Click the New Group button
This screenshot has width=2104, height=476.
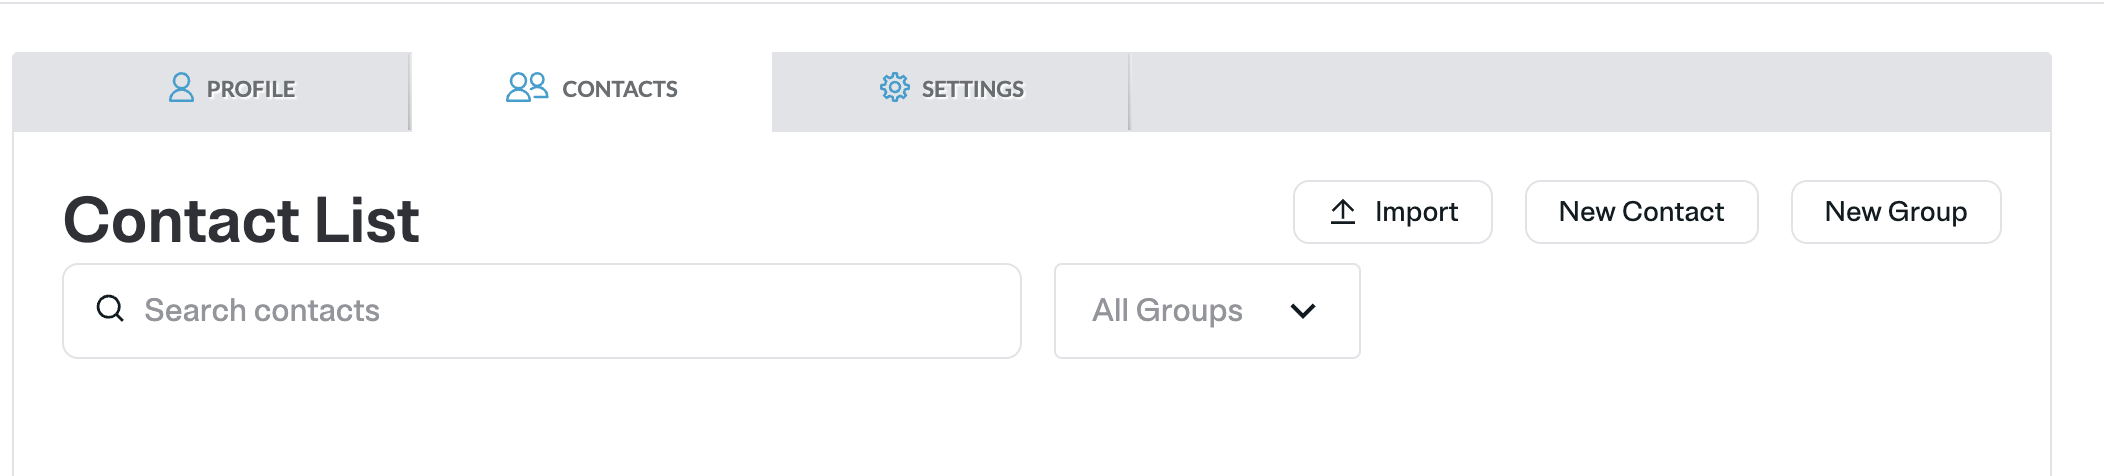pos(1895,212)
